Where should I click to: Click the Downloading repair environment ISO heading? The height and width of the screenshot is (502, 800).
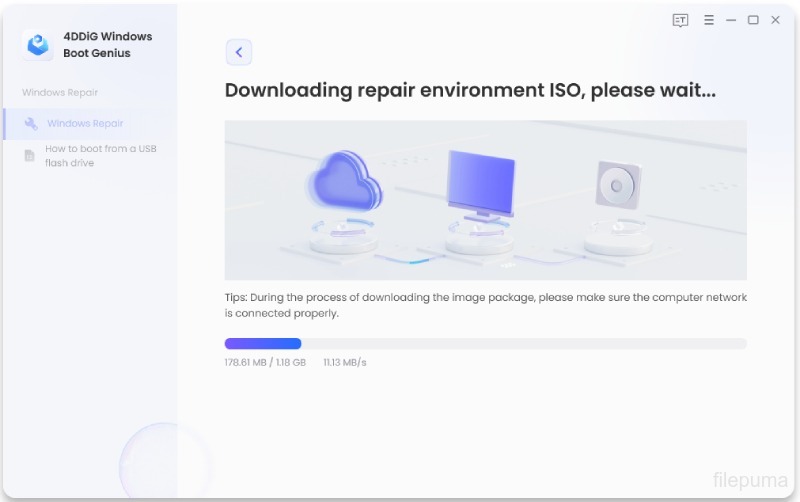tap(470, 90)
